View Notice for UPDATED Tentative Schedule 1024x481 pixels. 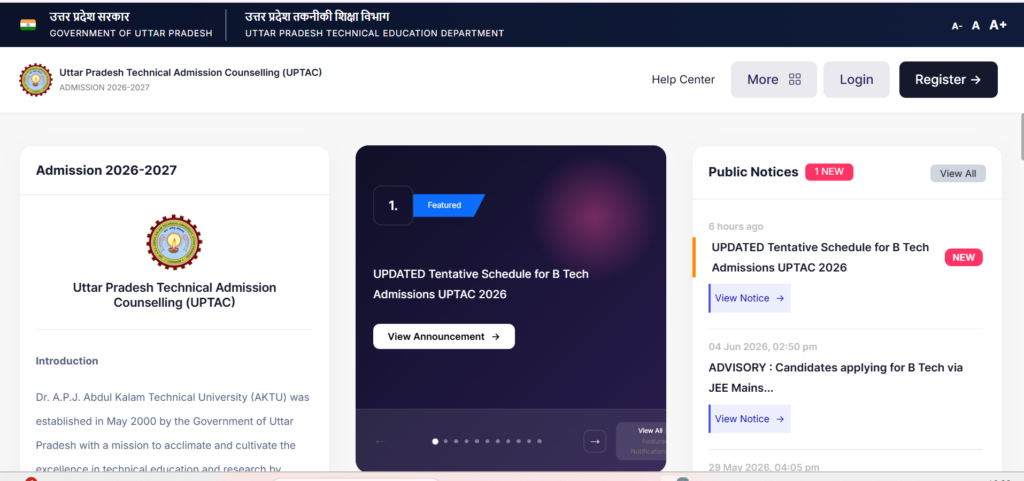750,298
